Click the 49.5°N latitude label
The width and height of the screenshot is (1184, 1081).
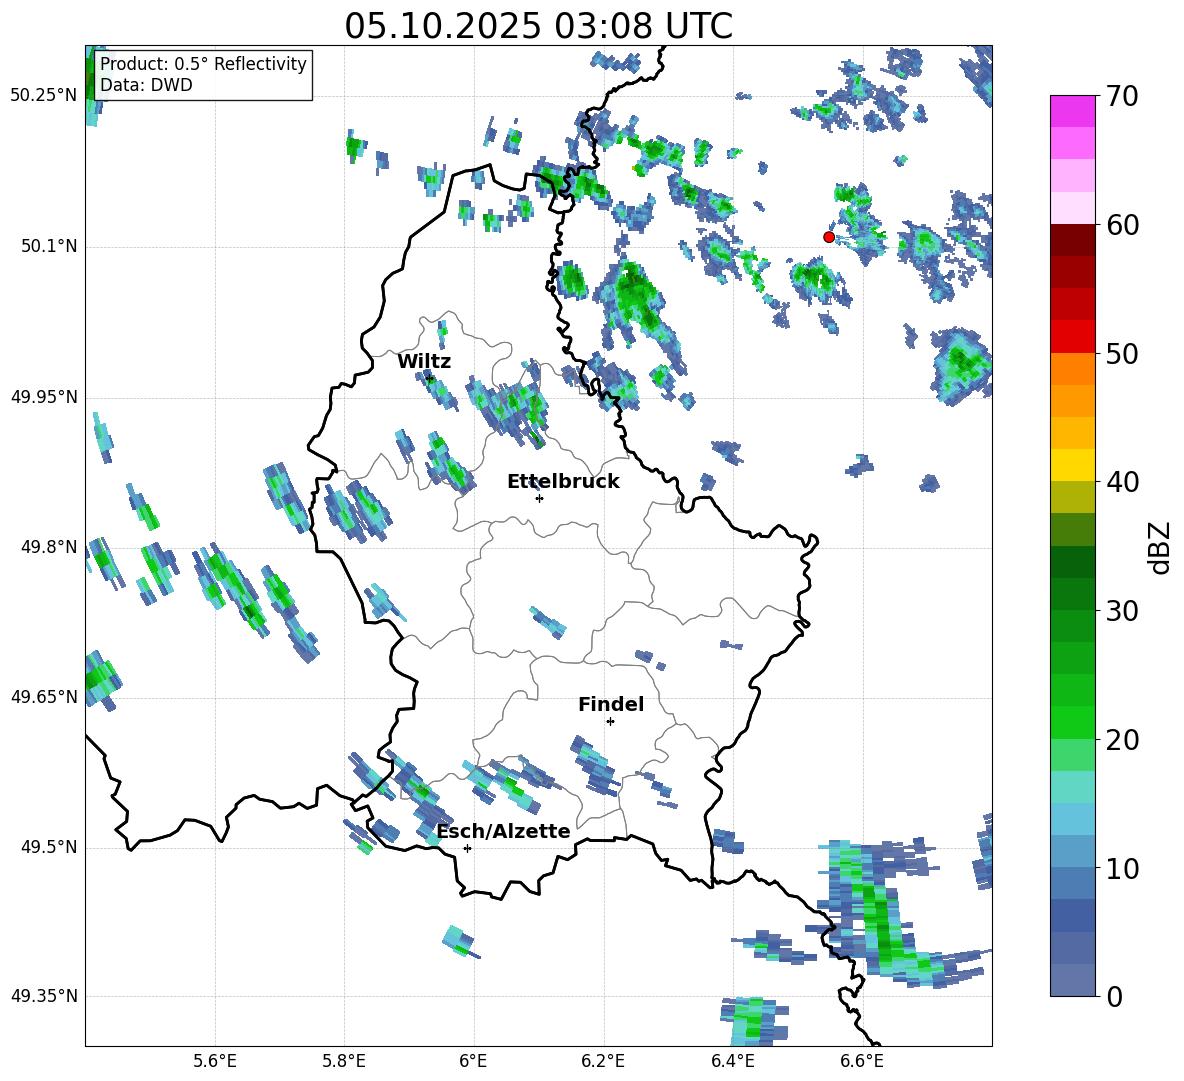coord(49,848)
